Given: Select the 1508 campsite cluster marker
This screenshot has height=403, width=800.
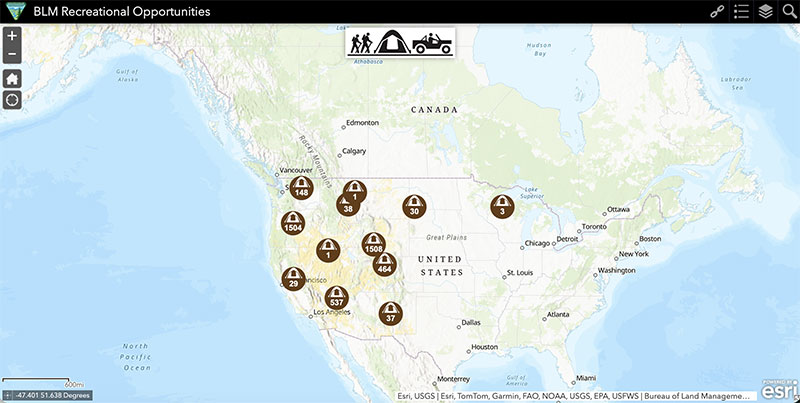Looking at the screenshot, I should click(373, 244).
